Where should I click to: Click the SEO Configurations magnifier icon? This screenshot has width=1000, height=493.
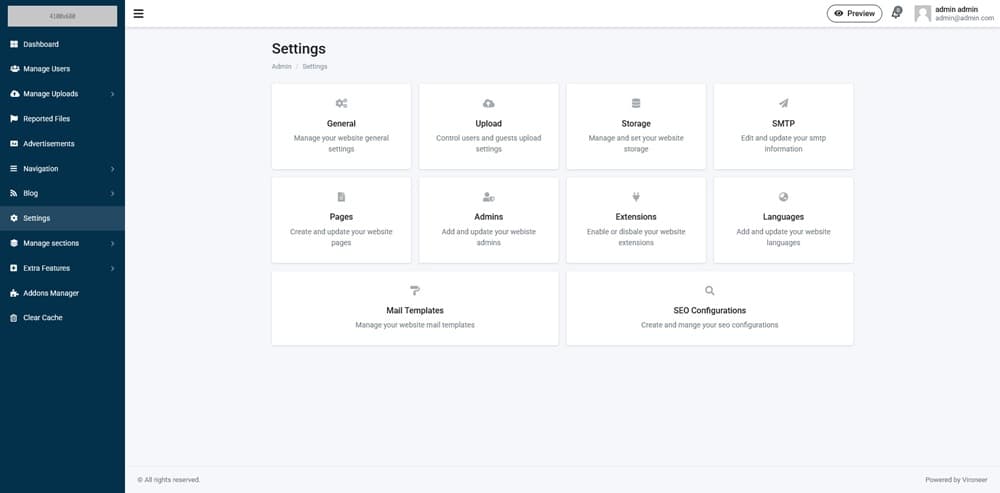(710, 290)
